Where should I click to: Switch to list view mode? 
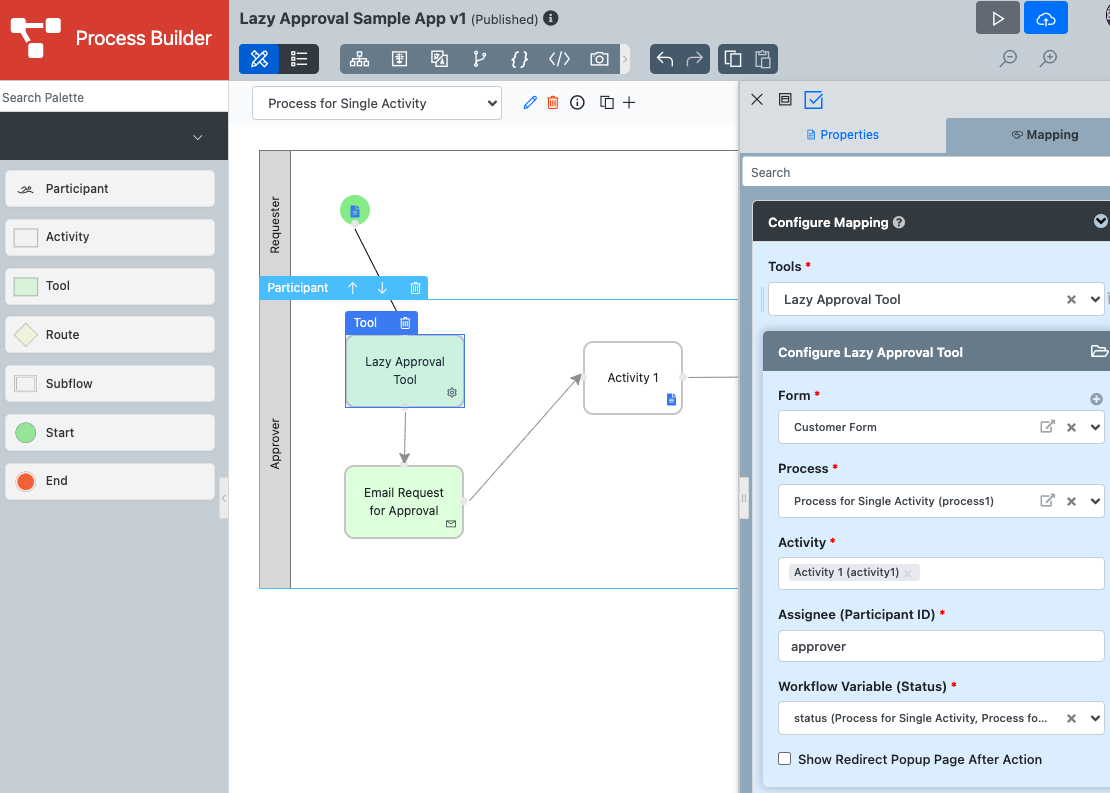299,59
